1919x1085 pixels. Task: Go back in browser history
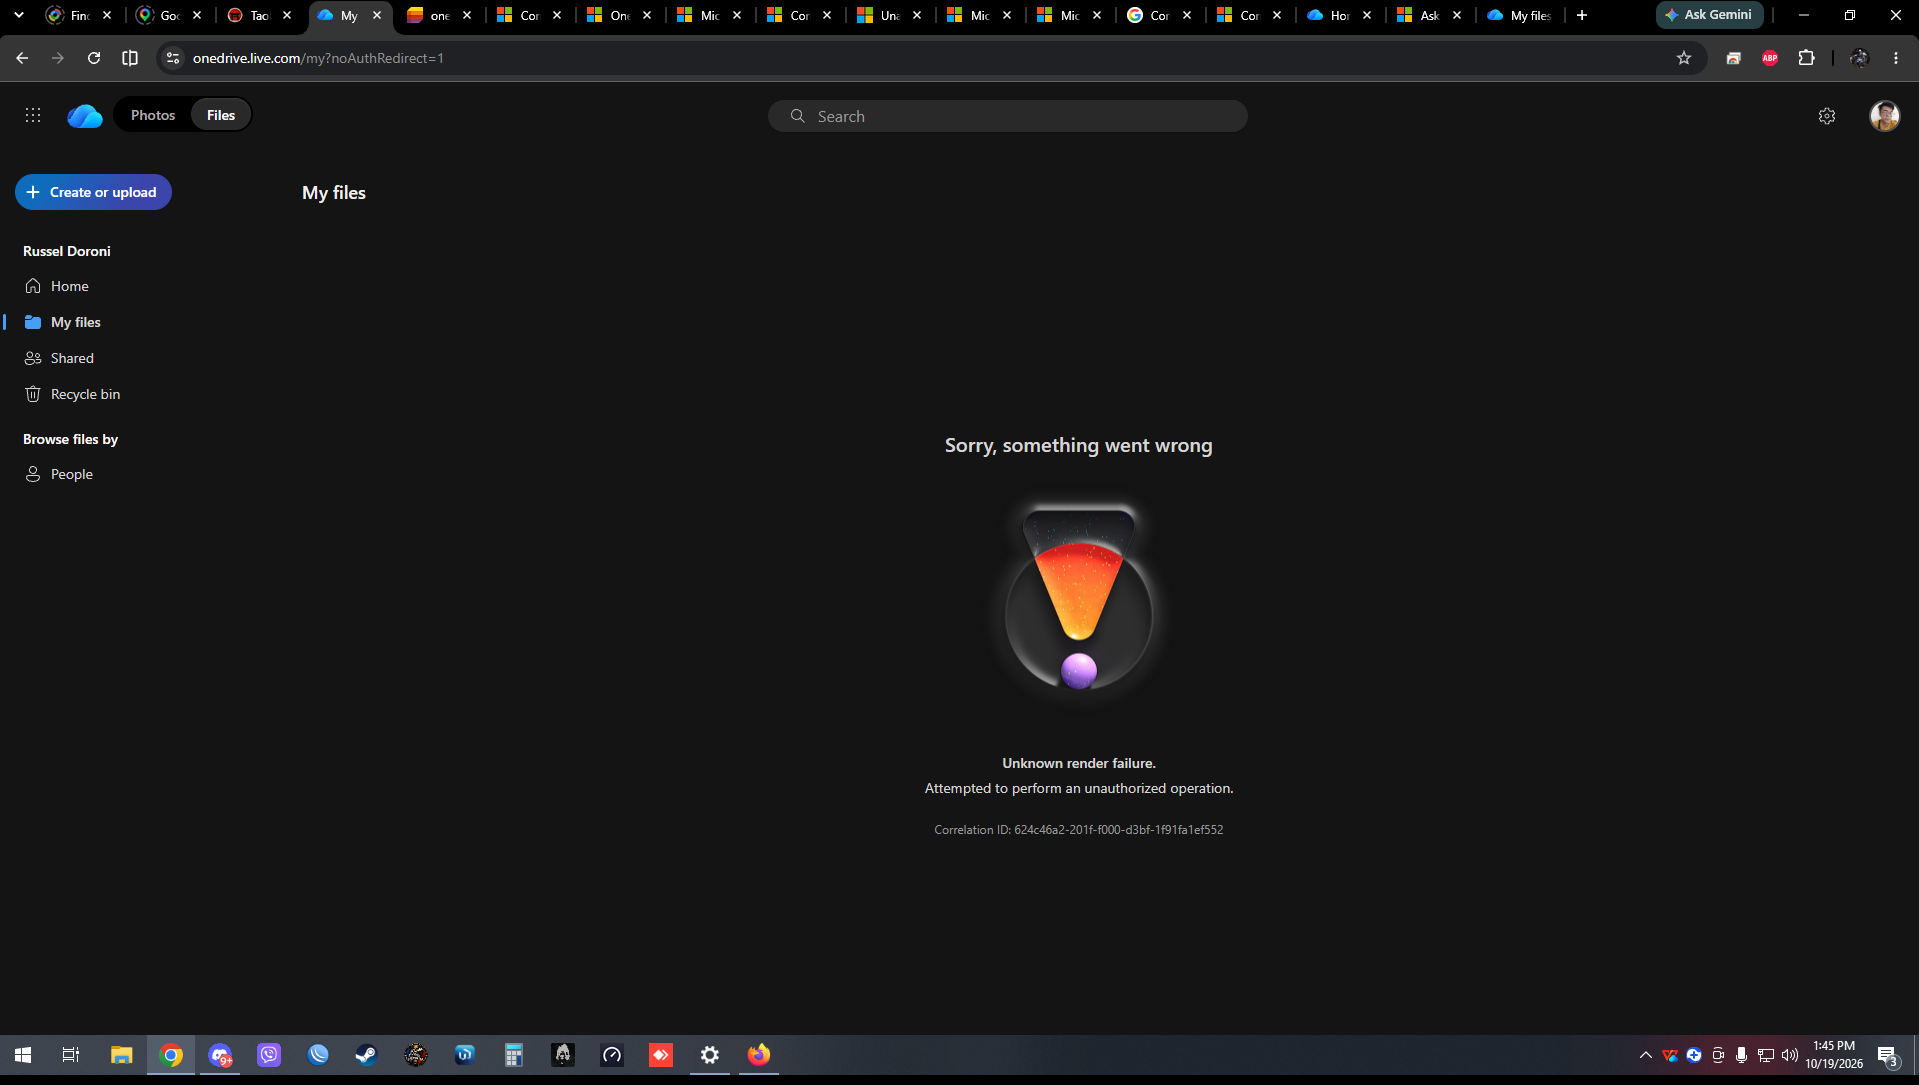point(22,58)
